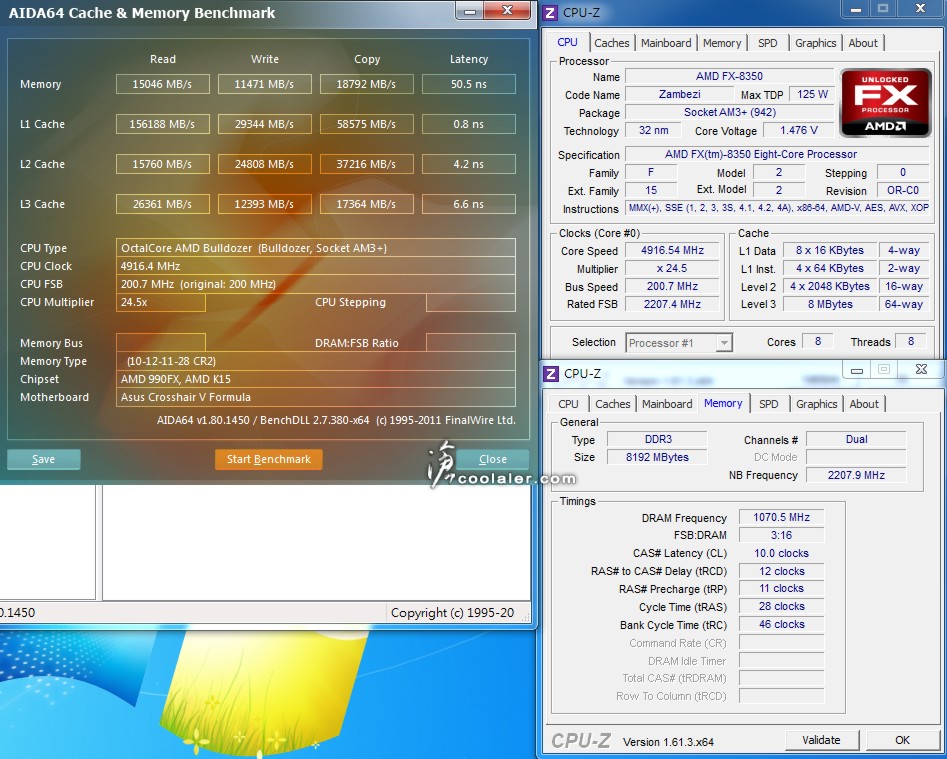Click Memory Latency value 50.5 ns

[469, 84]
